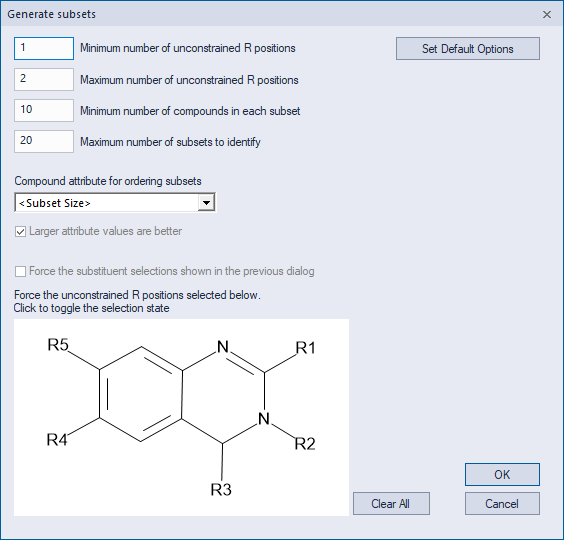This screenshot has width=564, height=540.
Task: Close the Generate subsets dialog
Action: (x=547, y=14)
